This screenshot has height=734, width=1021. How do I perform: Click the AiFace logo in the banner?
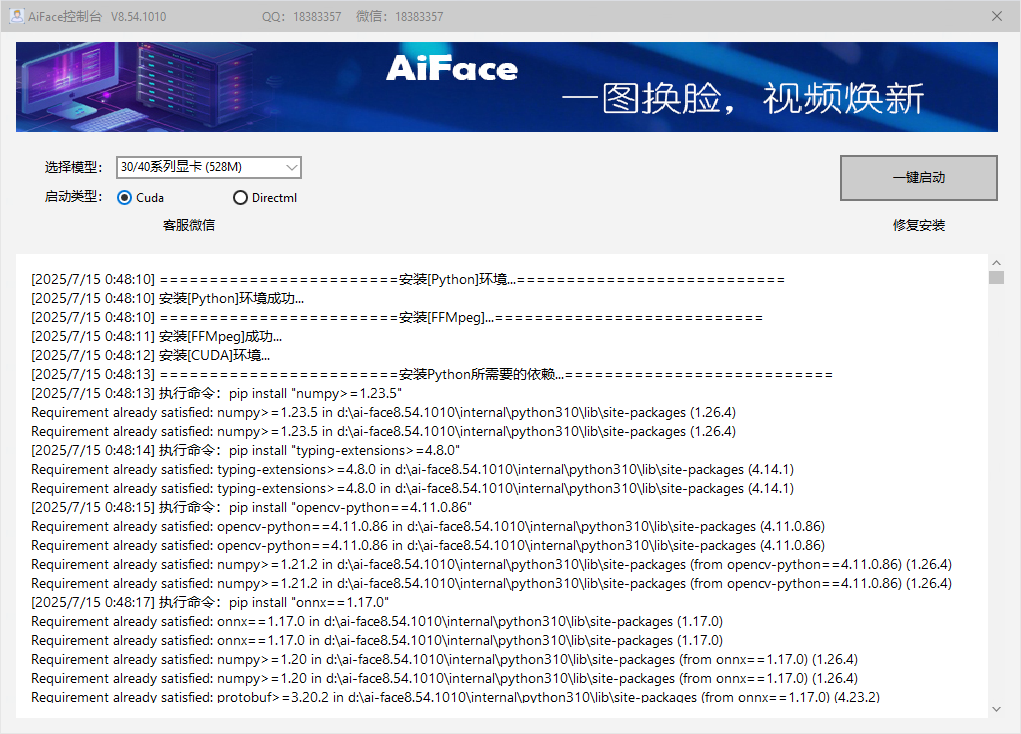pyautogui.click(x=451, y=69)
